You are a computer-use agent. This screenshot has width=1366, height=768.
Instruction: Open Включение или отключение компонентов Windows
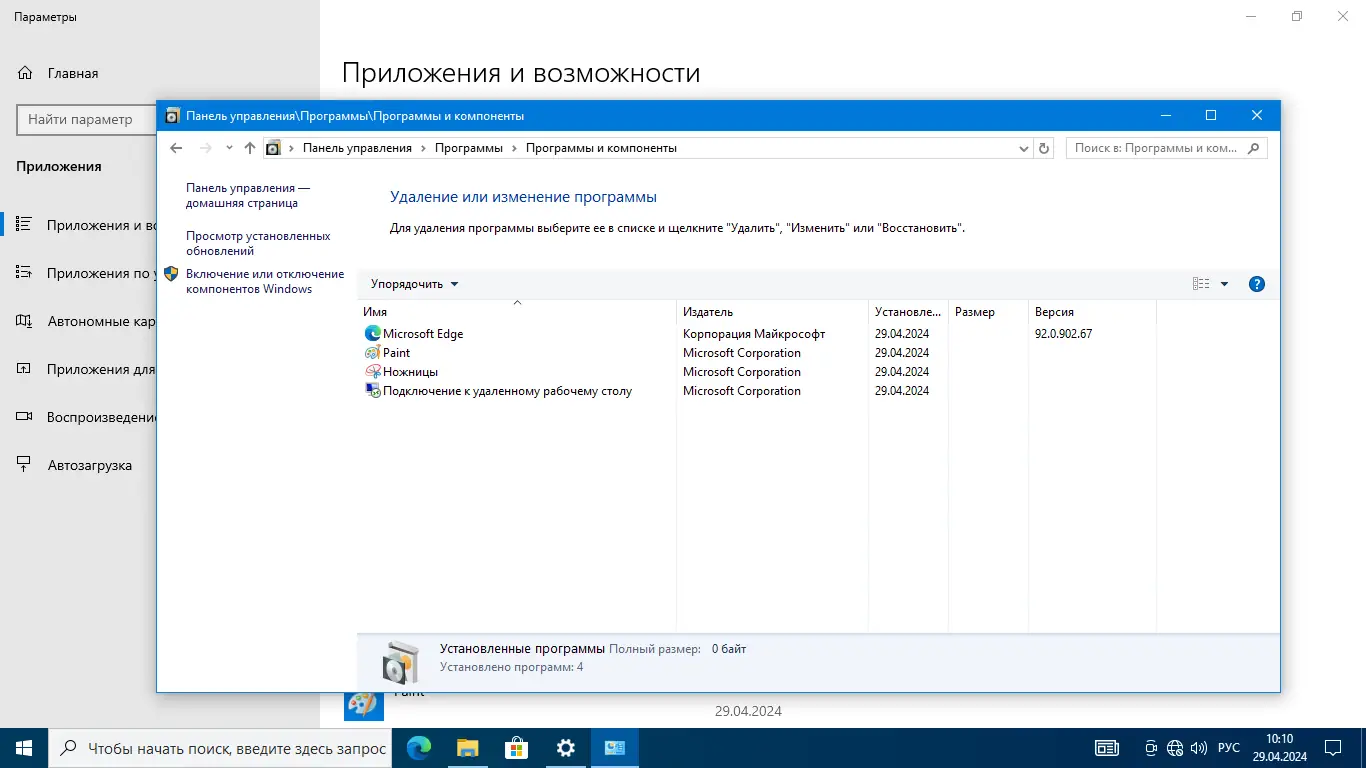[x=266, y=281]
